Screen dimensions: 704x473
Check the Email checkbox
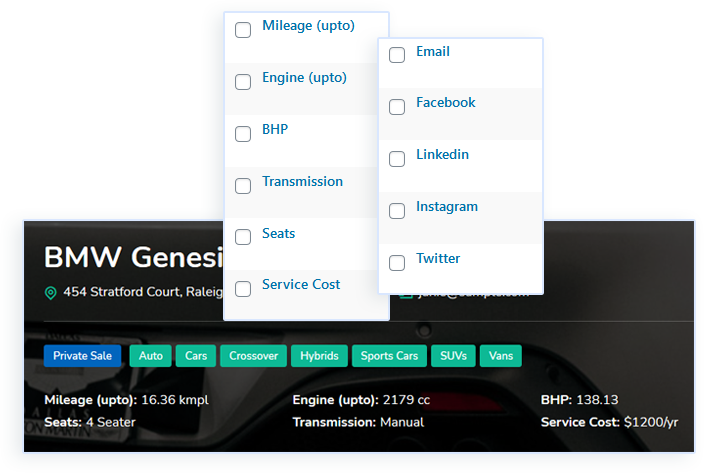397,55
